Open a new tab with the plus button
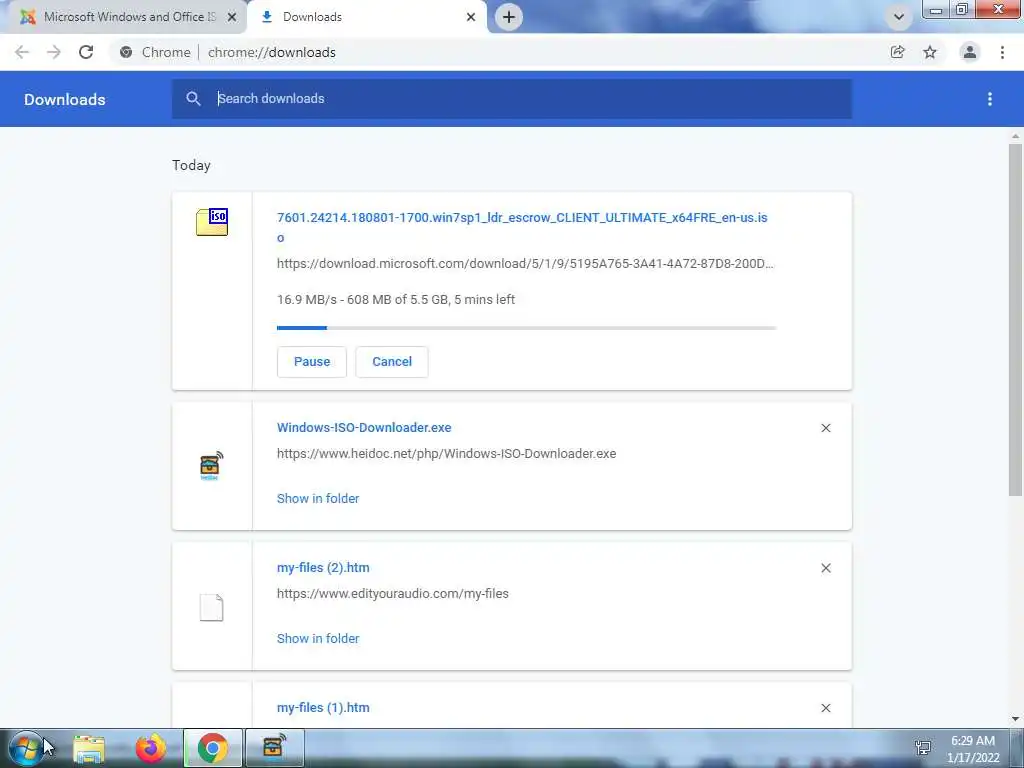 [509, 17]
